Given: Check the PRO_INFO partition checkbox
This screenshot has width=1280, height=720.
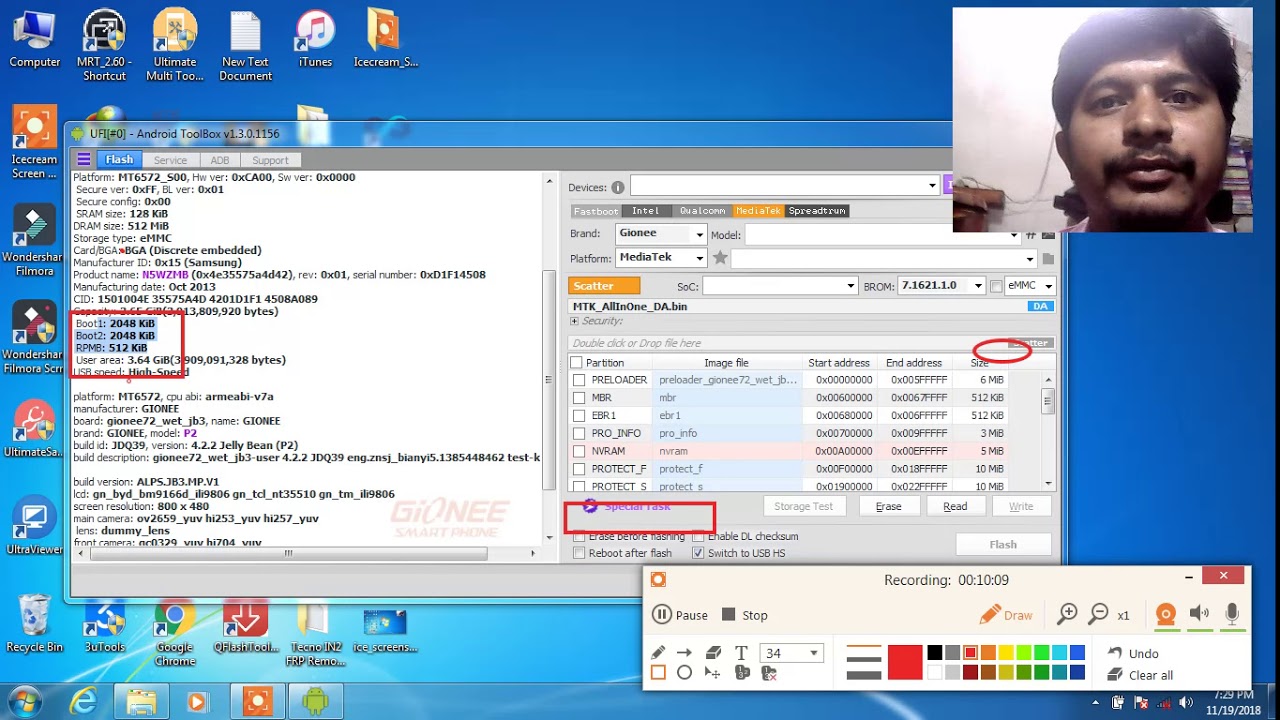Looking at the screenshot, I should click(579, 434).
